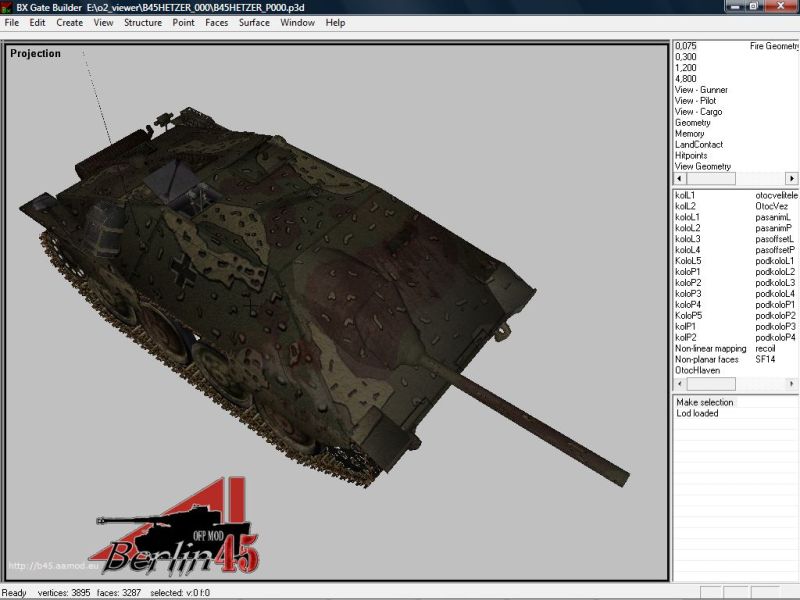This screenshot has width=800, height=600.
Task: Select the KoloP5 named selection
Action: [689, 316]
